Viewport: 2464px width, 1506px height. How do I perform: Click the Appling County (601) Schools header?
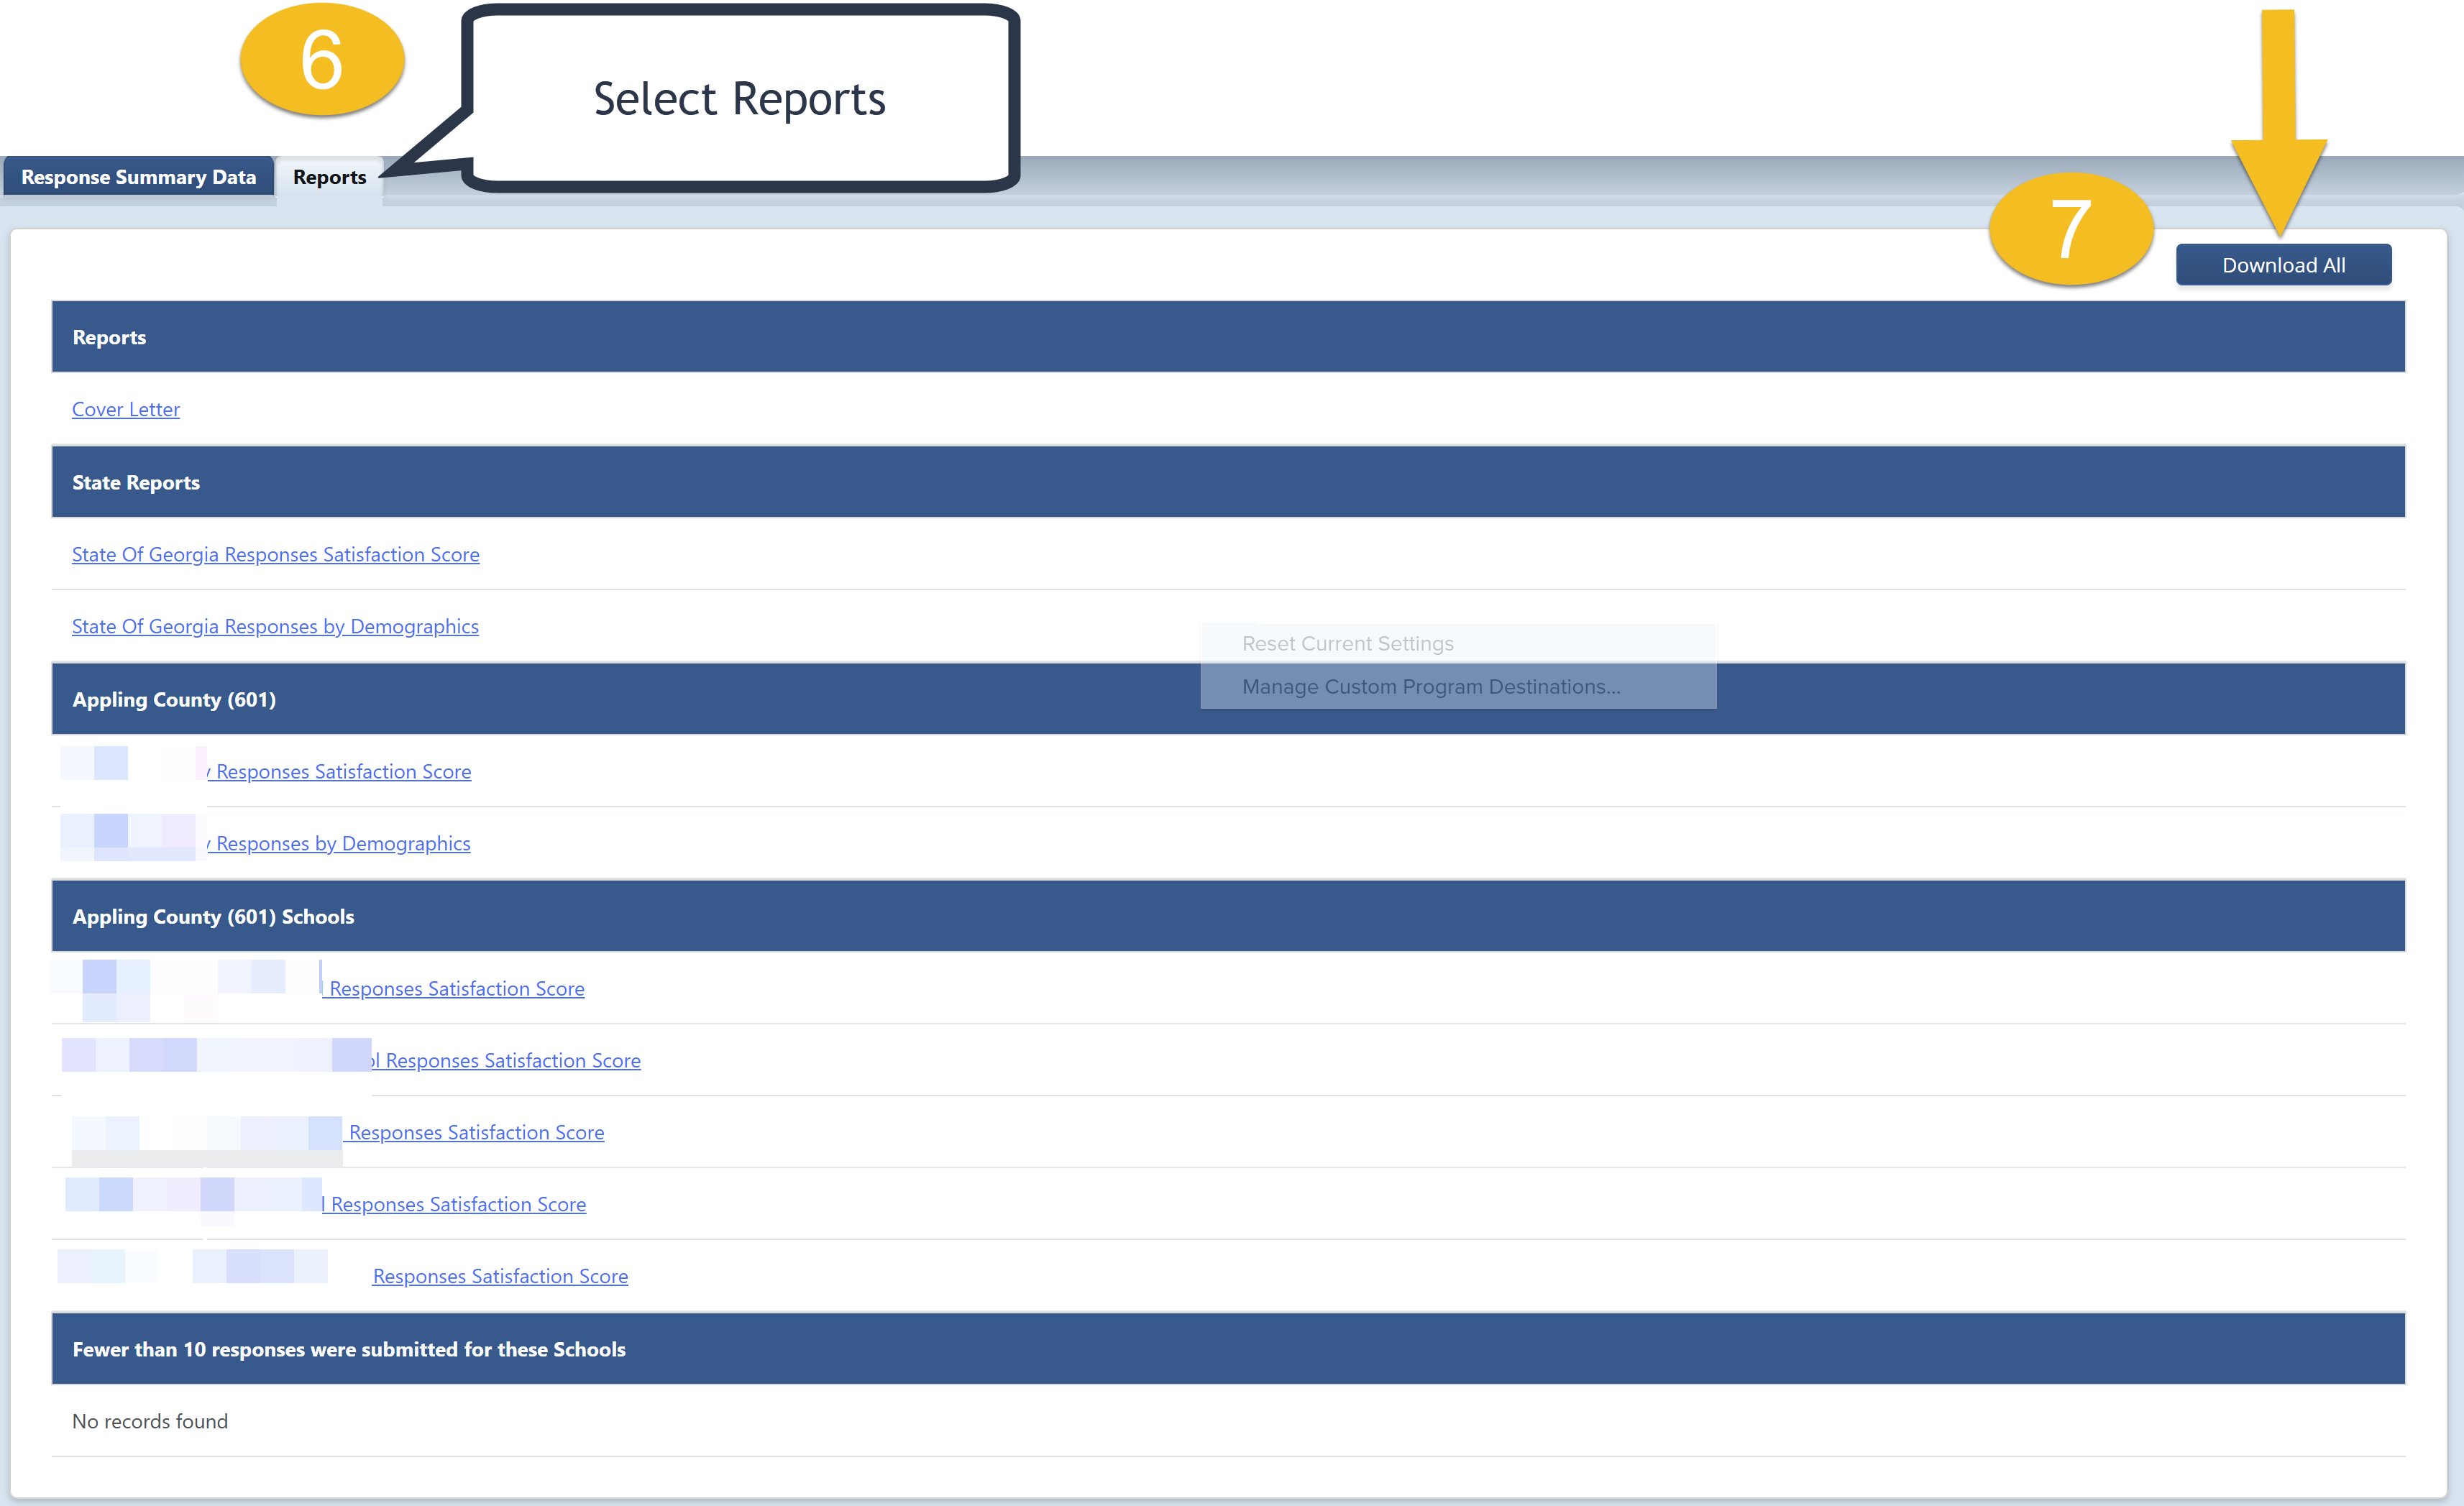pyautogui.click(x=213, y=916)
